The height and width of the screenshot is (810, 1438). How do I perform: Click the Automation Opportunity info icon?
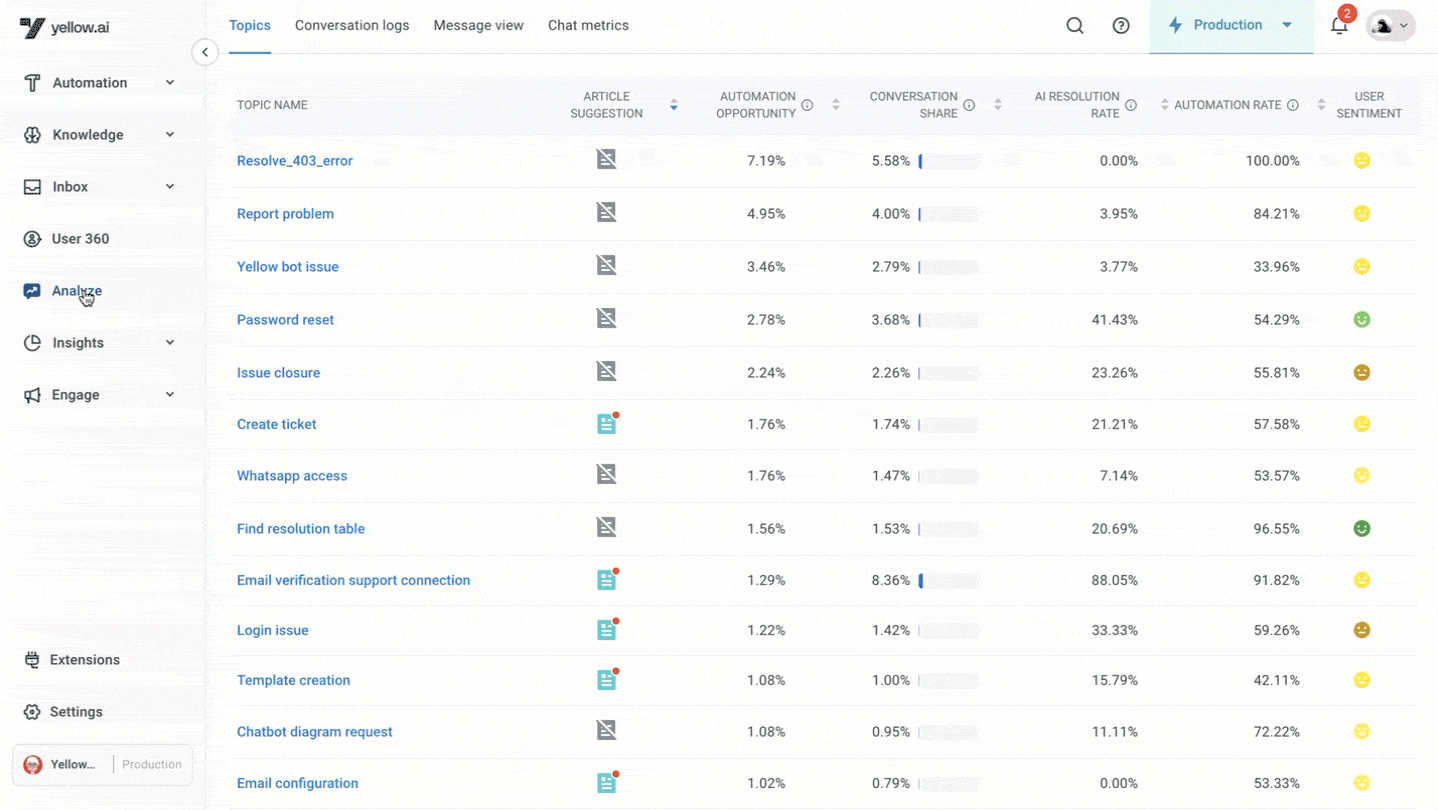coord(807,105)
